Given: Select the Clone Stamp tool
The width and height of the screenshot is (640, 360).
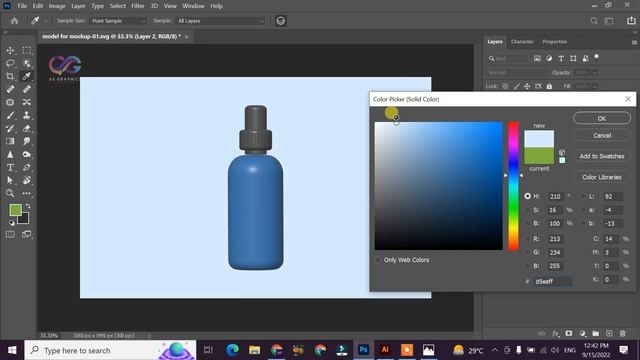Looking at the screenshot, I should point(27,116).
